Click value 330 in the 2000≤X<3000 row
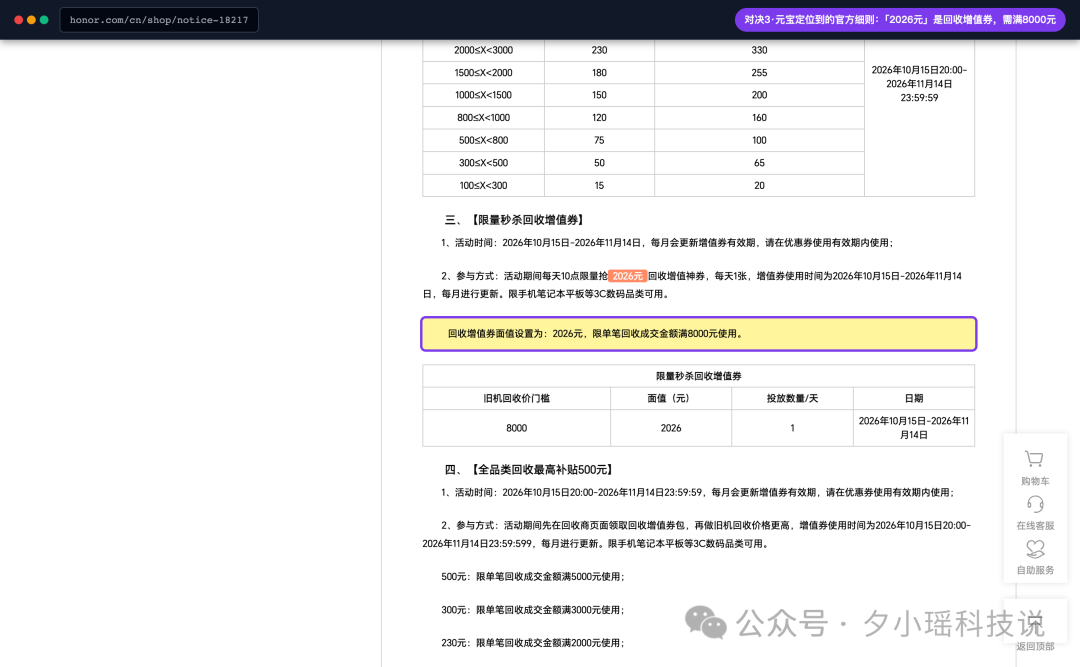1080x667 pixels. 759,50
